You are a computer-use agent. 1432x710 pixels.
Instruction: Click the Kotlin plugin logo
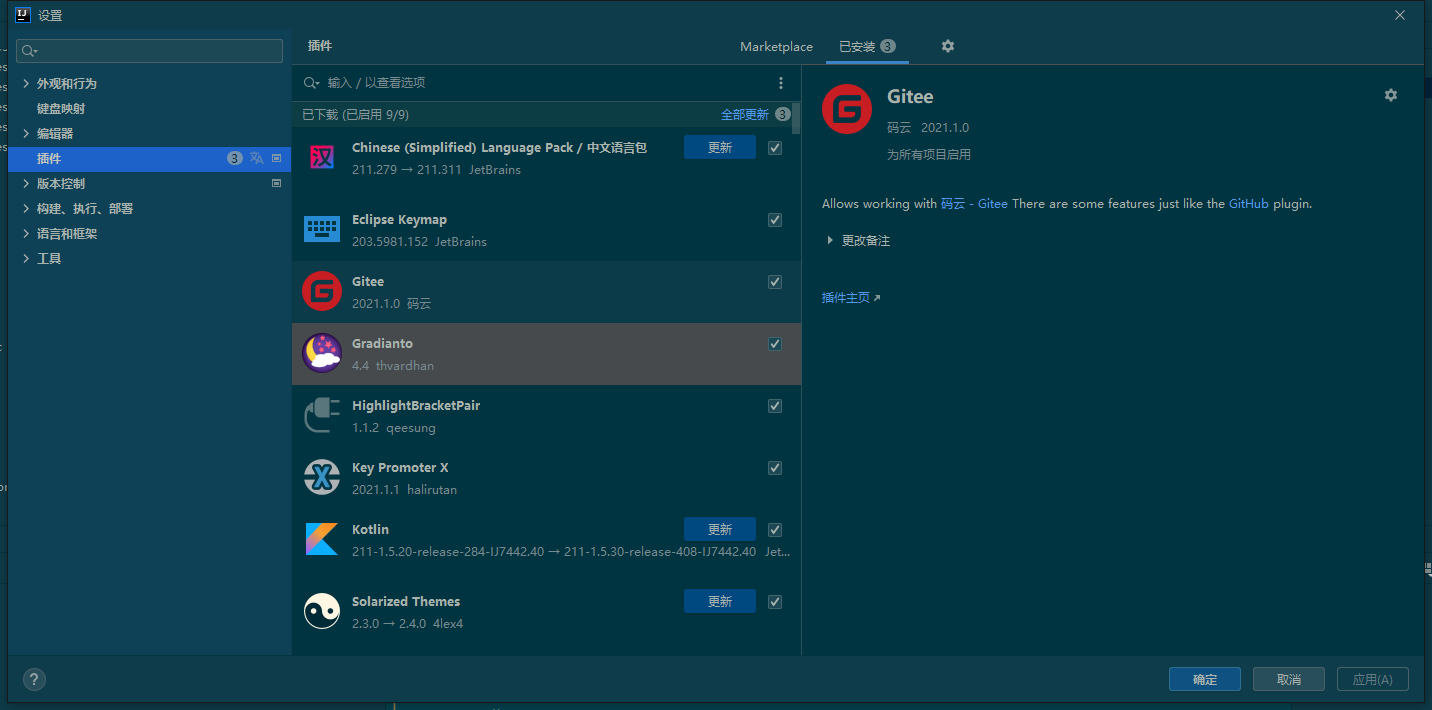(322, 539)
